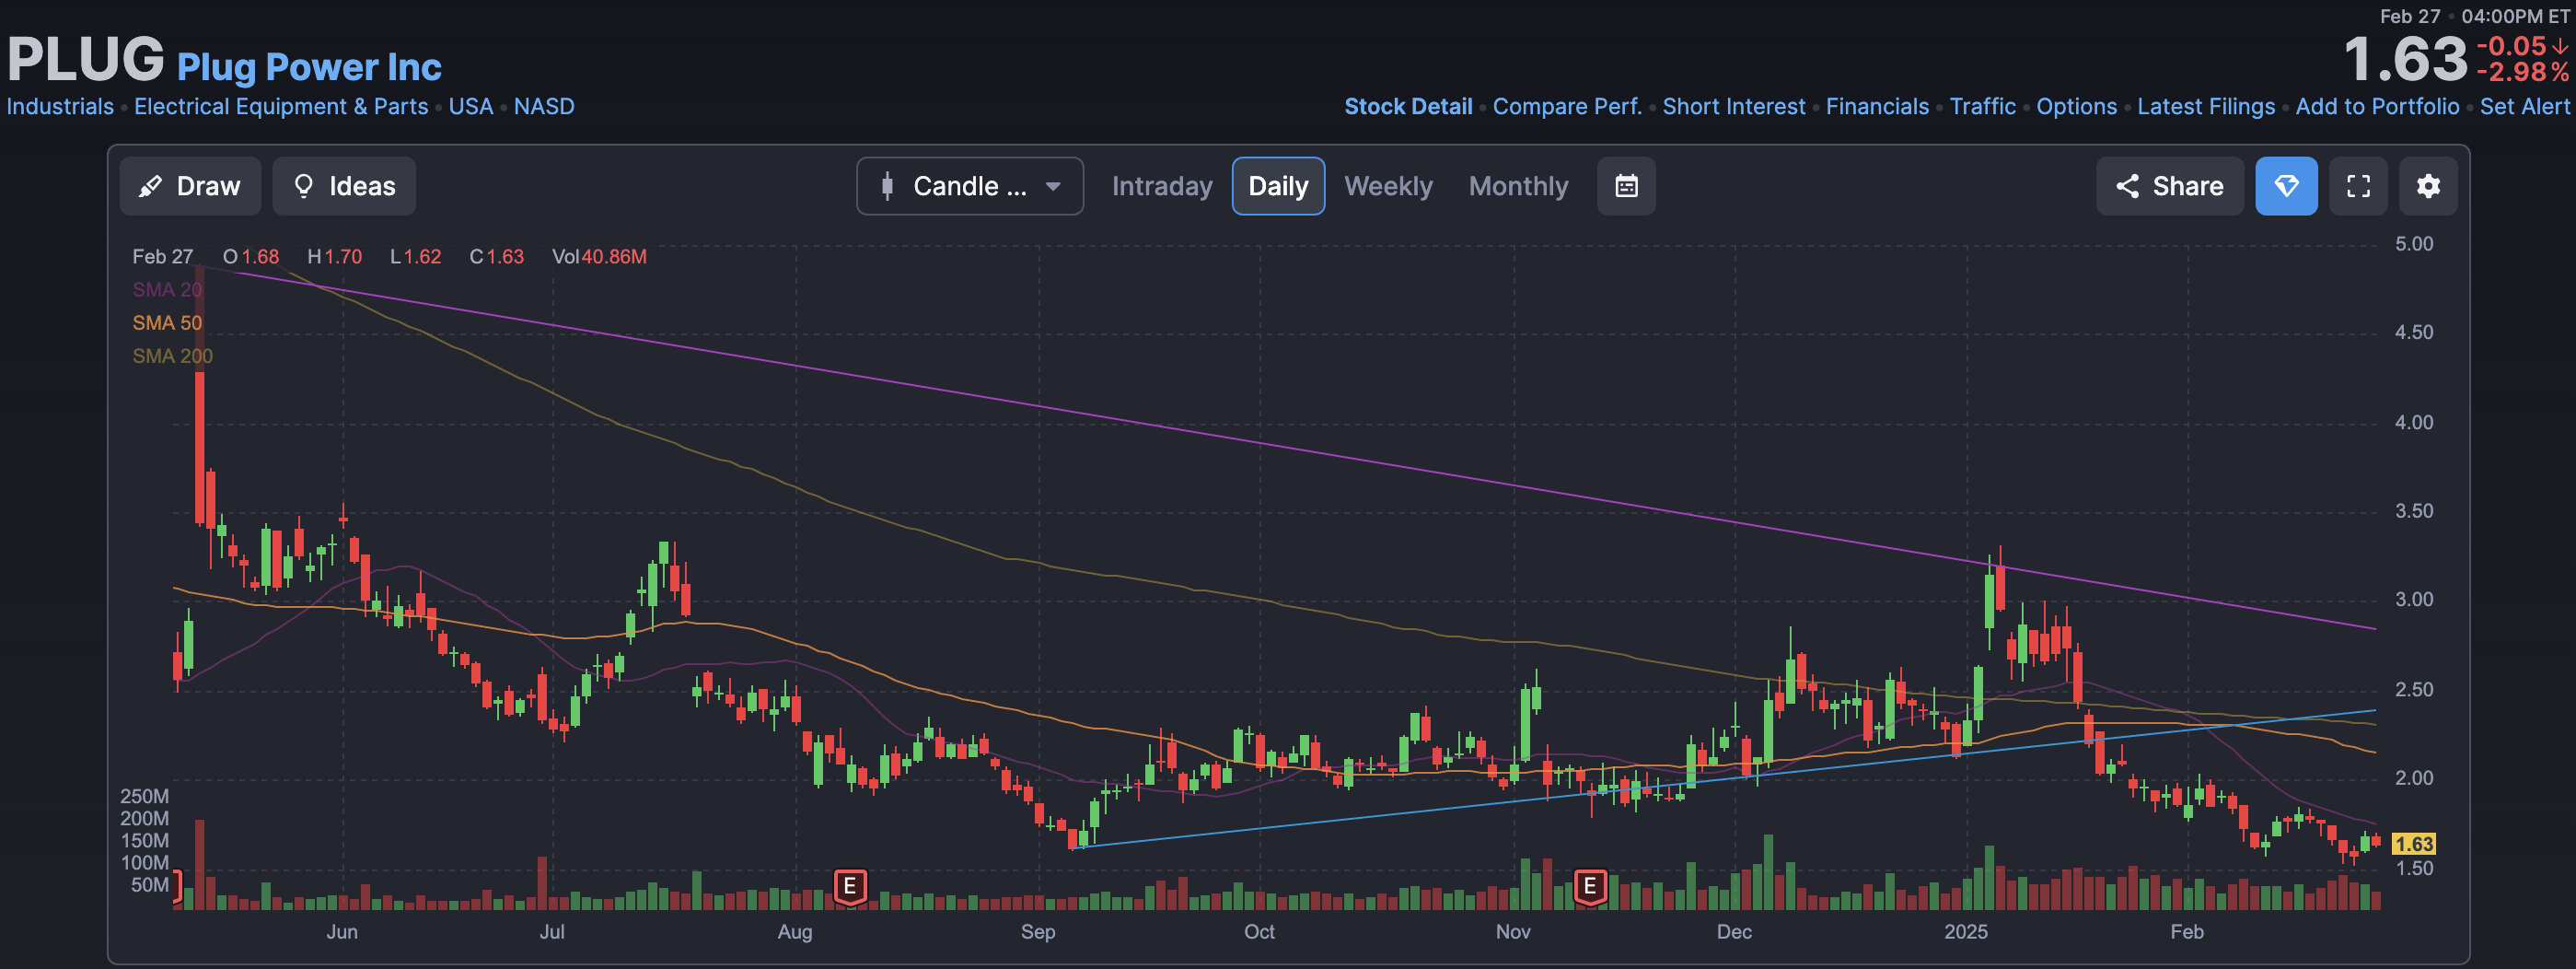Click the candlestick icon in chart type selector

point(887,186)
